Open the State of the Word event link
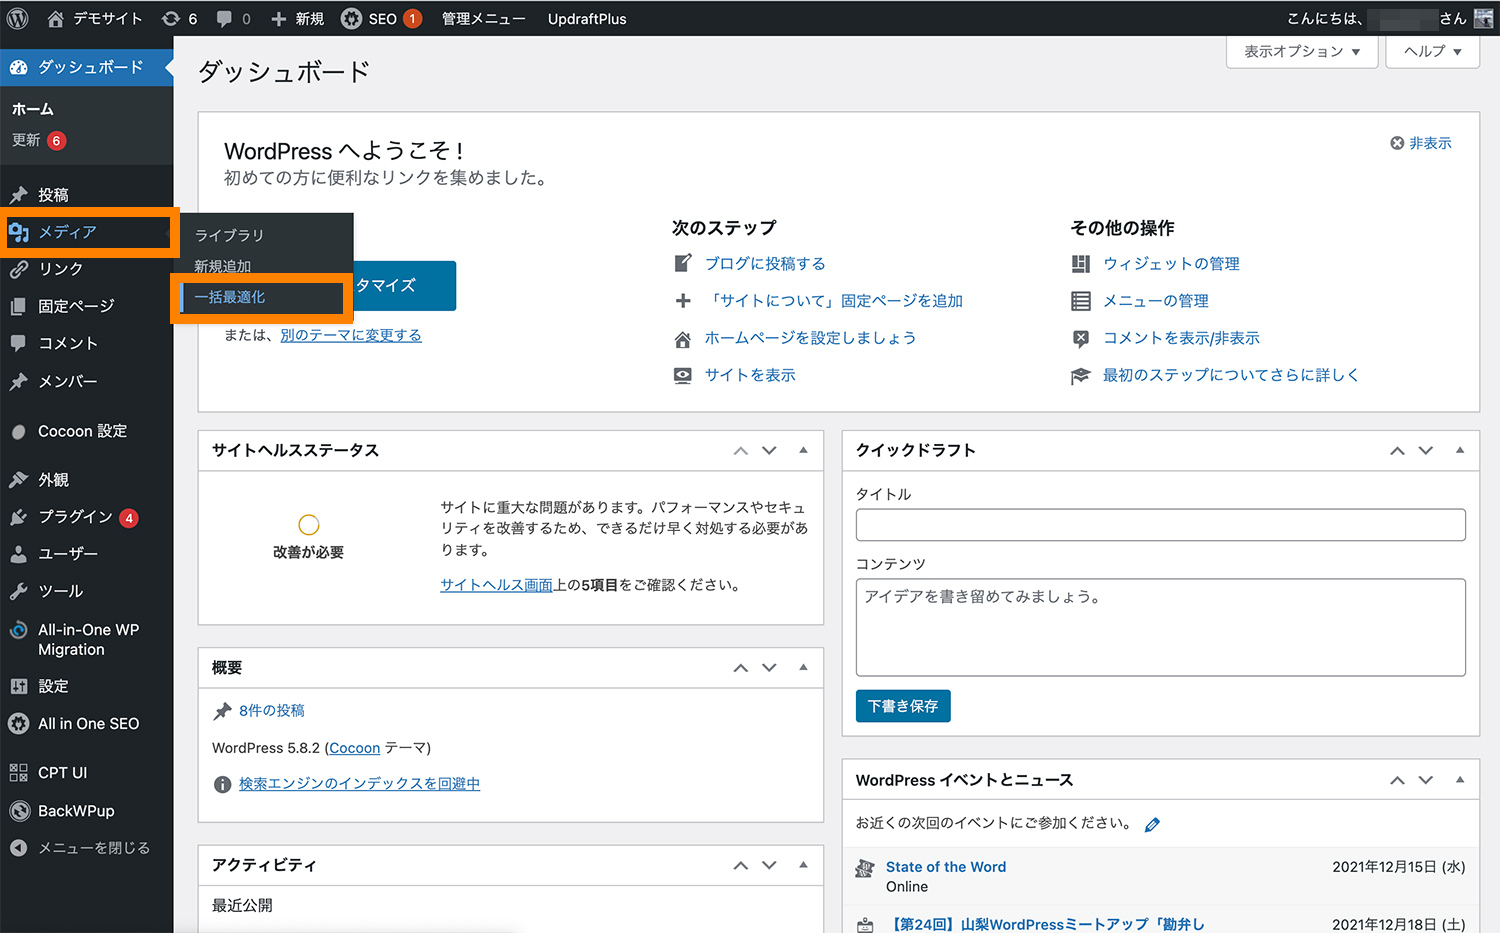 [x=945, y=866]
